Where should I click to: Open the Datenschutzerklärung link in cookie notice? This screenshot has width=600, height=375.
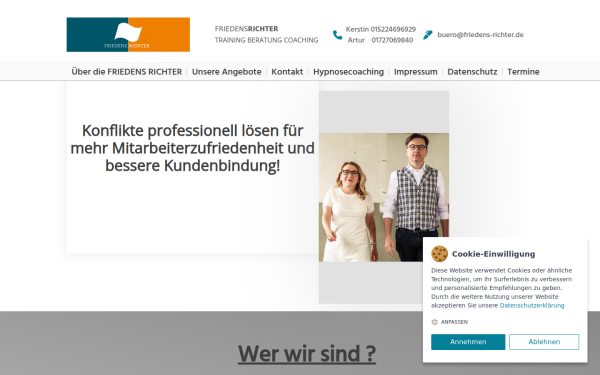532,305
